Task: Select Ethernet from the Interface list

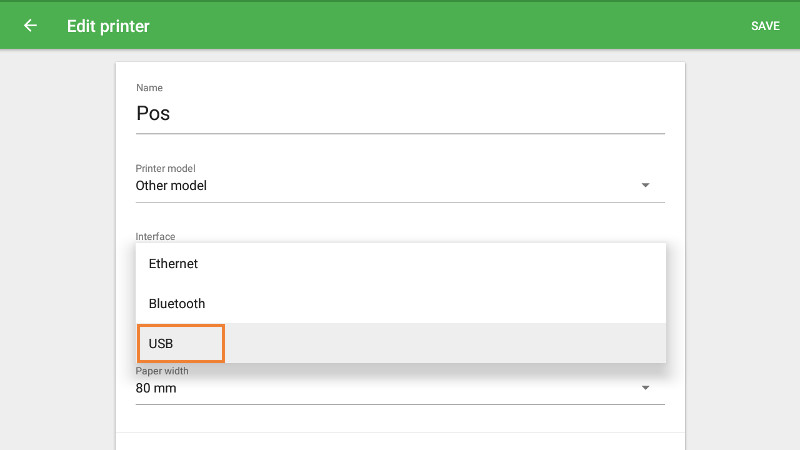Action: [x=174, y=264]
